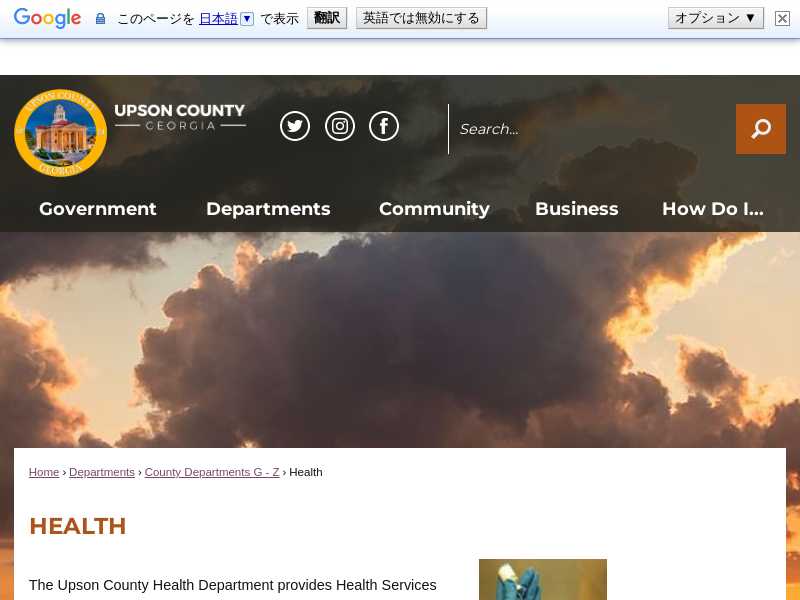Click the Upson County seal logo
This screenshot has height=600, width=800.
[61, 133]
